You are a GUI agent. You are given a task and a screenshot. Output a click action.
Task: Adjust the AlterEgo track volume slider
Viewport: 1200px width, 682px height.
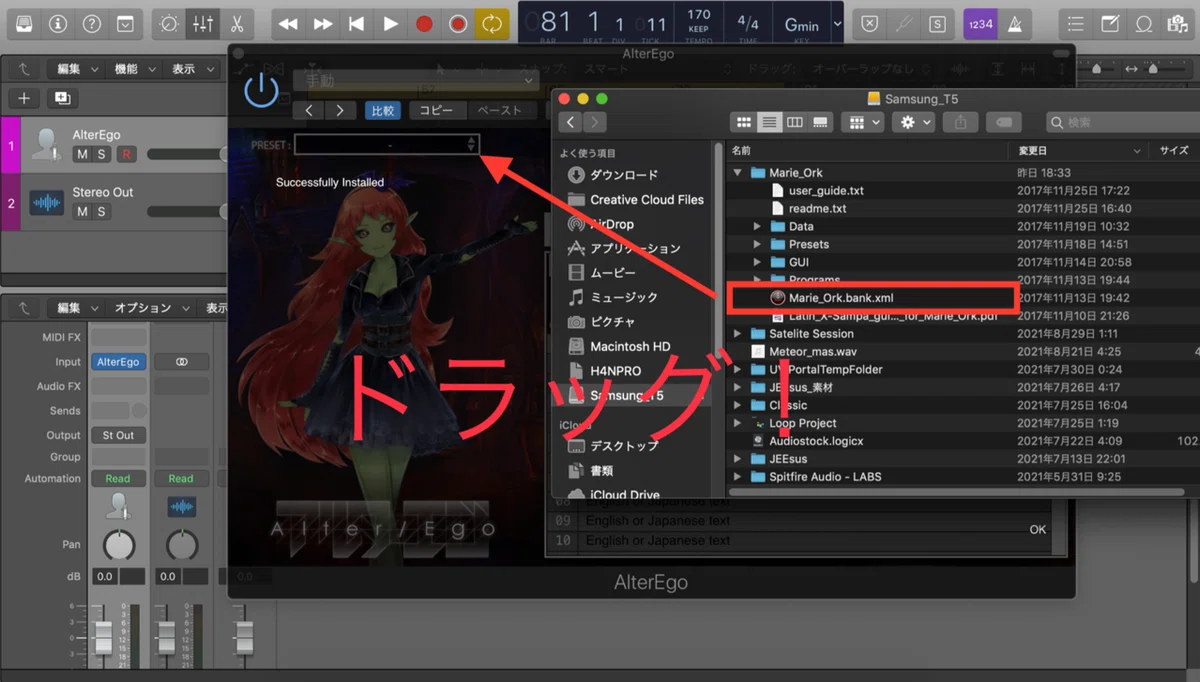[188, 155]
